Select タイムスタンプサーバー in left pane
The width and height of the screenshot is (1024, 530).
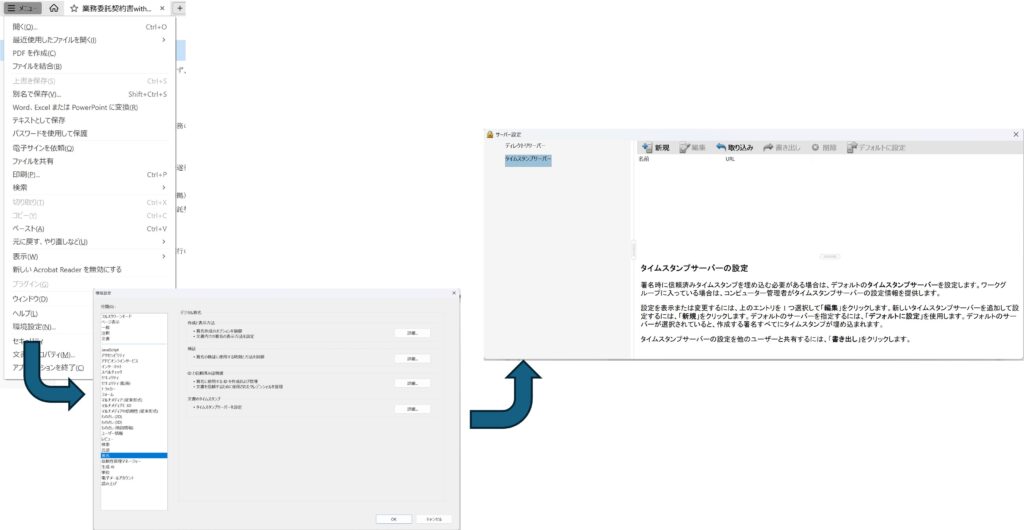(528, 159)
